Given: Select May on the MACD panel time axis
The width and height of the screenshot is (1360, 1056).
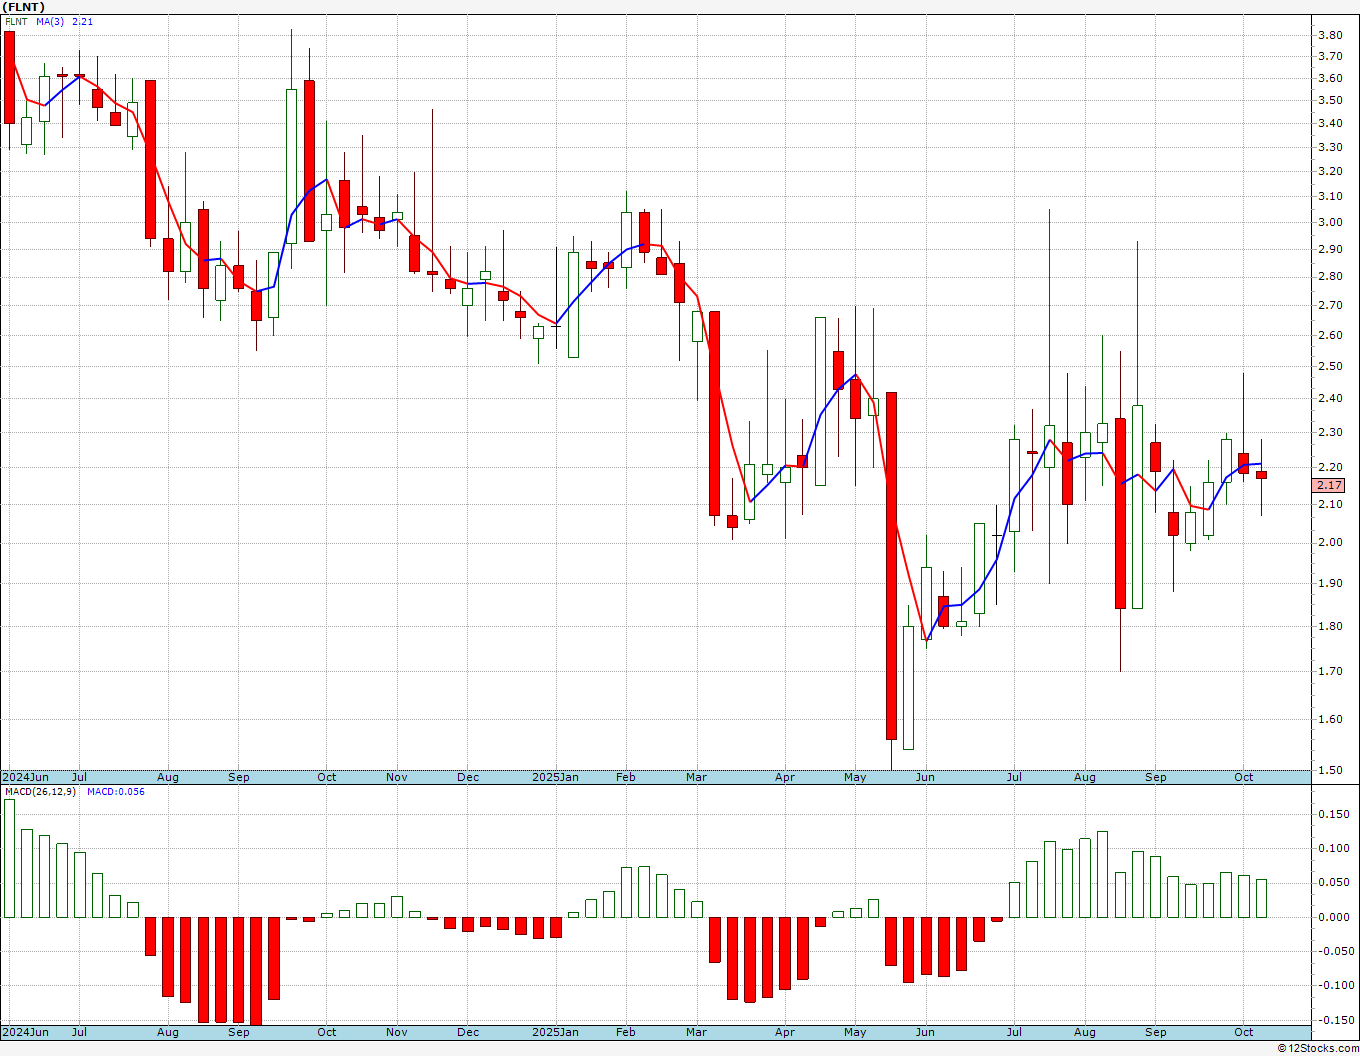Looking at the screenshot, I should [x=855, y=1032].
